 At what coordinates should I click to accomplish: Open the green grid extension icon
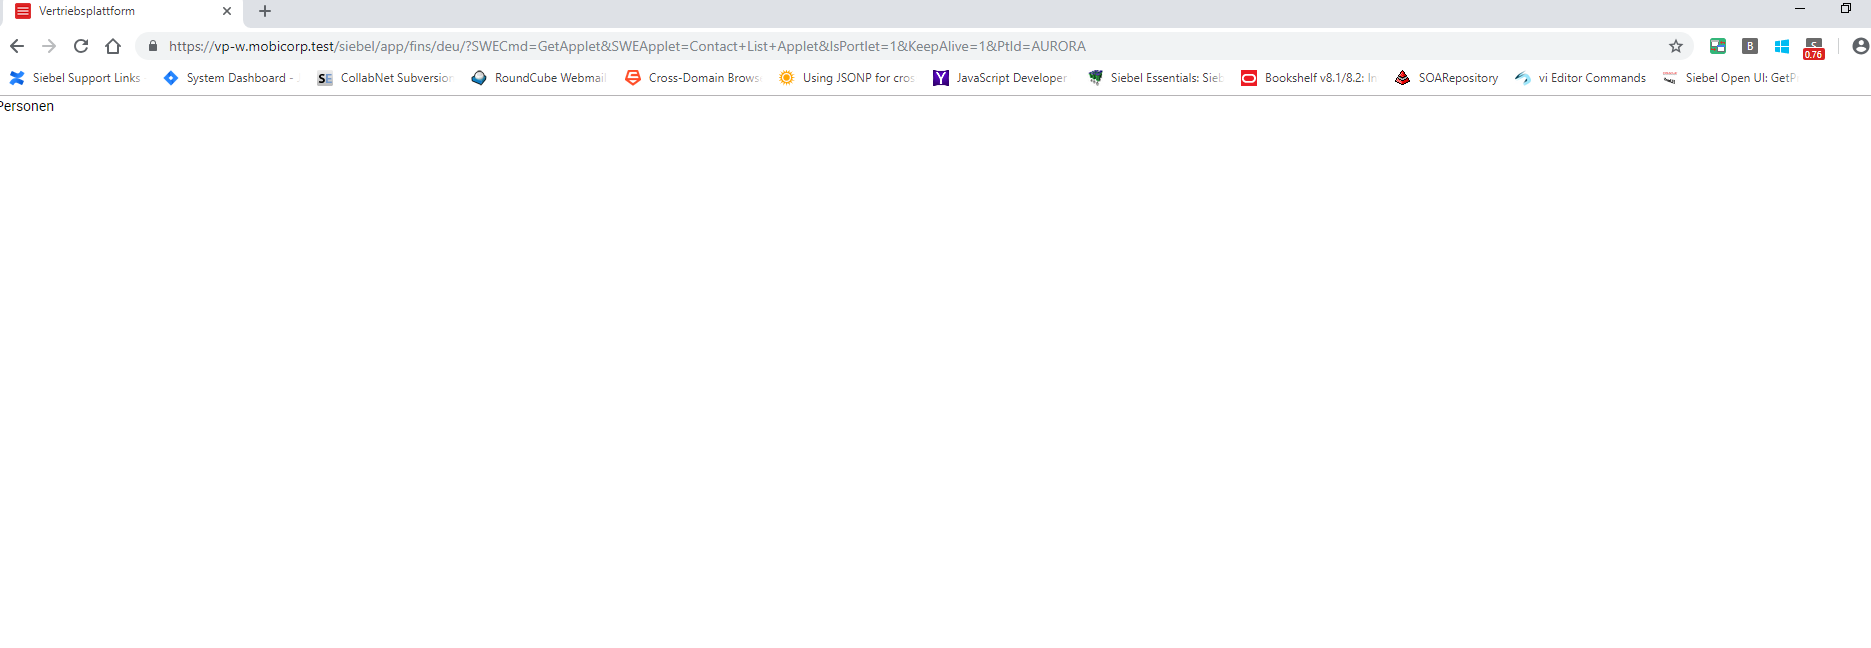[x=1718, y=46]
